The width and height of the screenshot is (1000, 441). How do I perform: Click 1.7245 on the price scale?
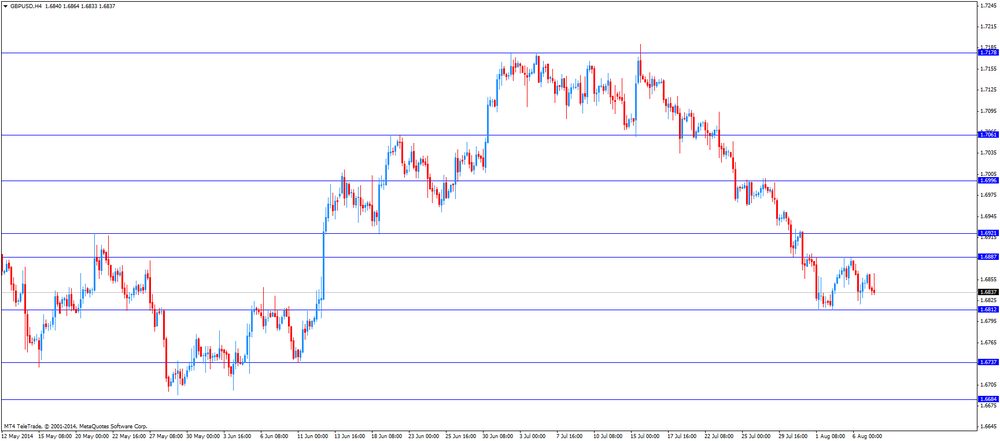[x=987, y=5]
